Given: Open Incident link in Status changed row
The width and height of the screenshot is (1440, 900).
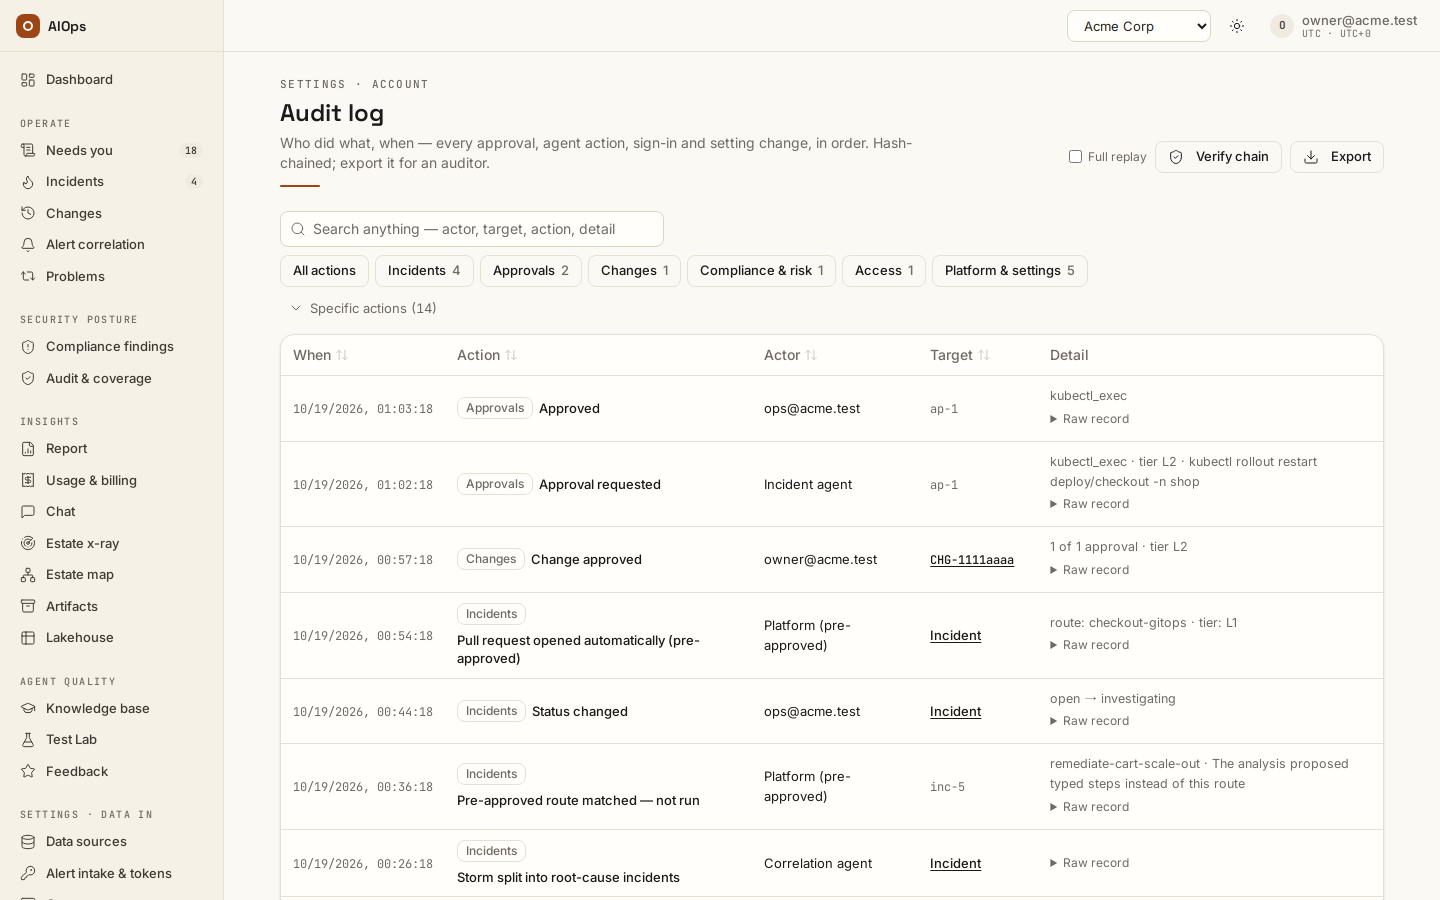Looking at the screenshot, I should [x=955, y=712].
